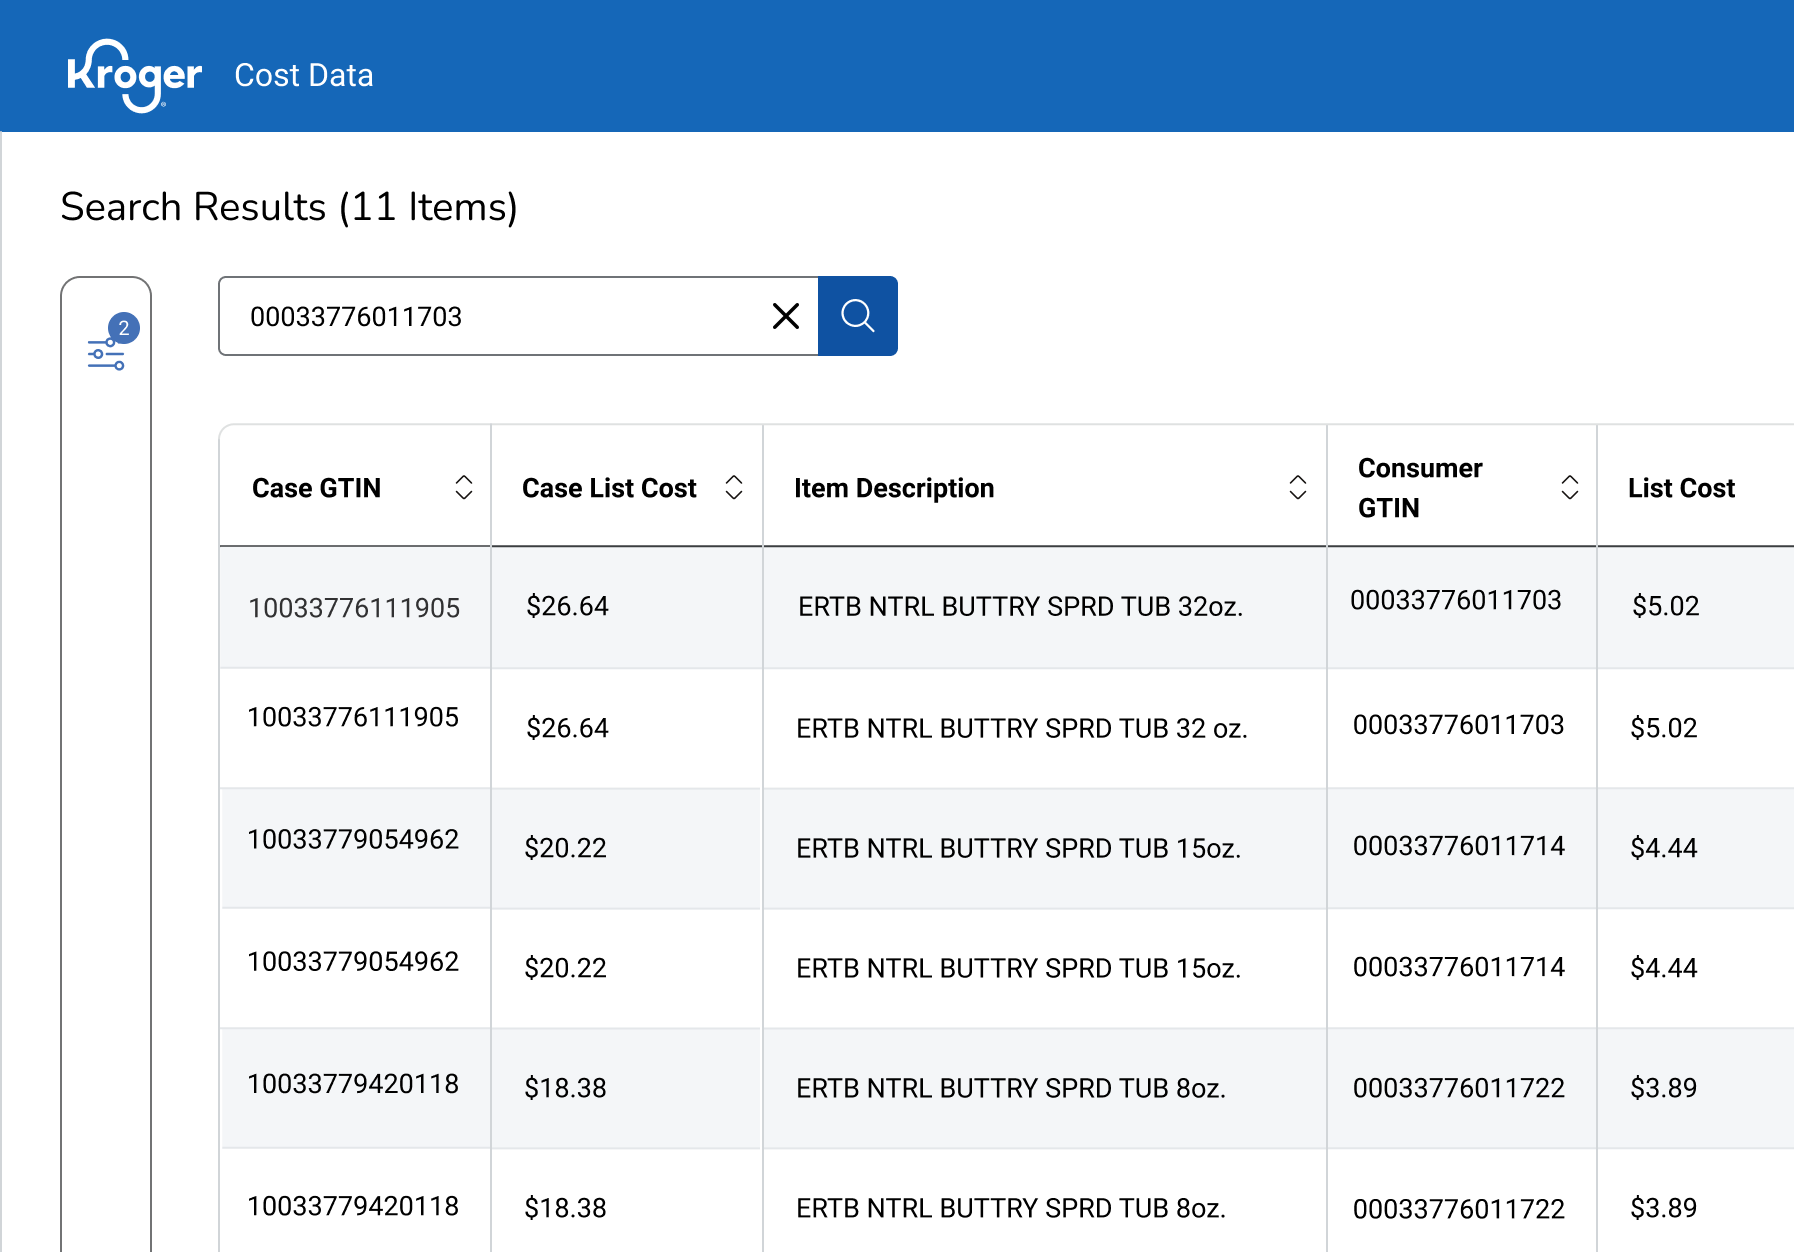Click $18.38 in sixth row
Screen dimensions: 1794x1252
click(x=565, y=1208)
